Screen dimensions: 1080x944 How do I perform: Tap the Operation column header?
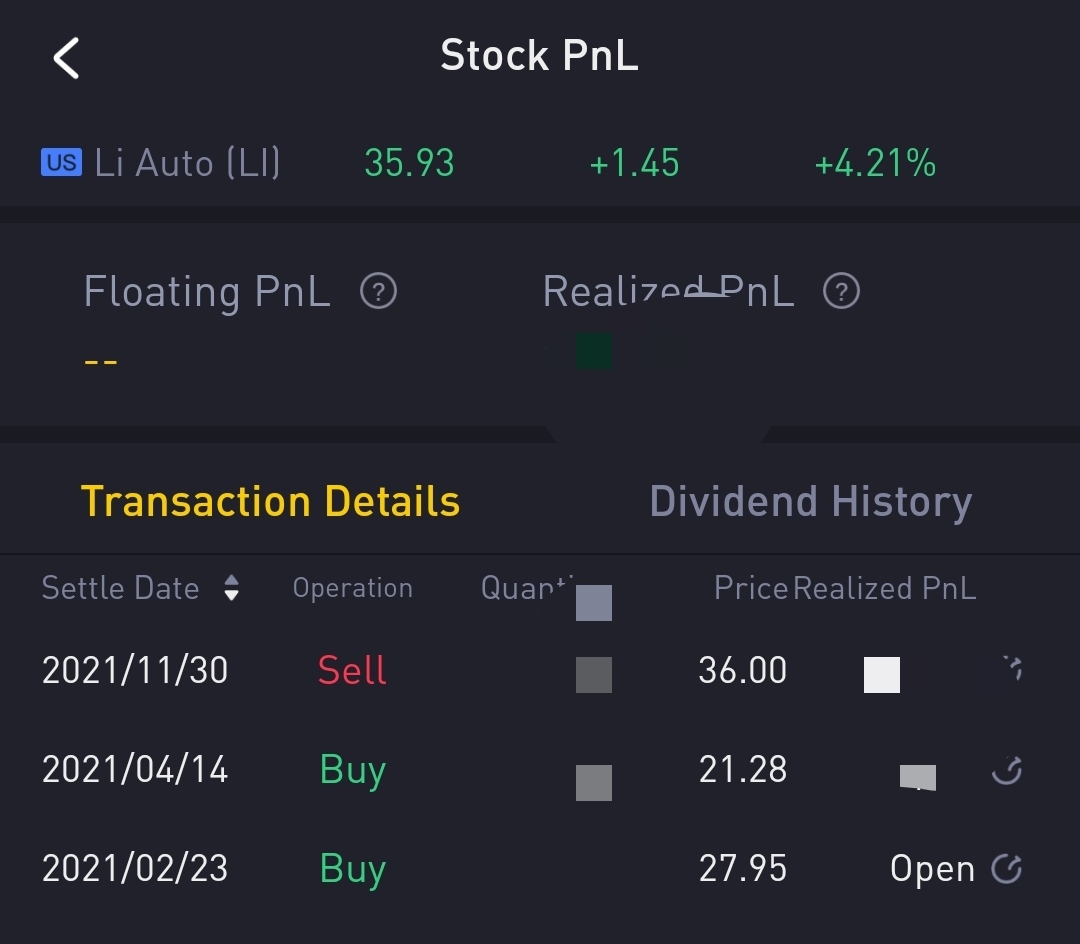(353, 588)
